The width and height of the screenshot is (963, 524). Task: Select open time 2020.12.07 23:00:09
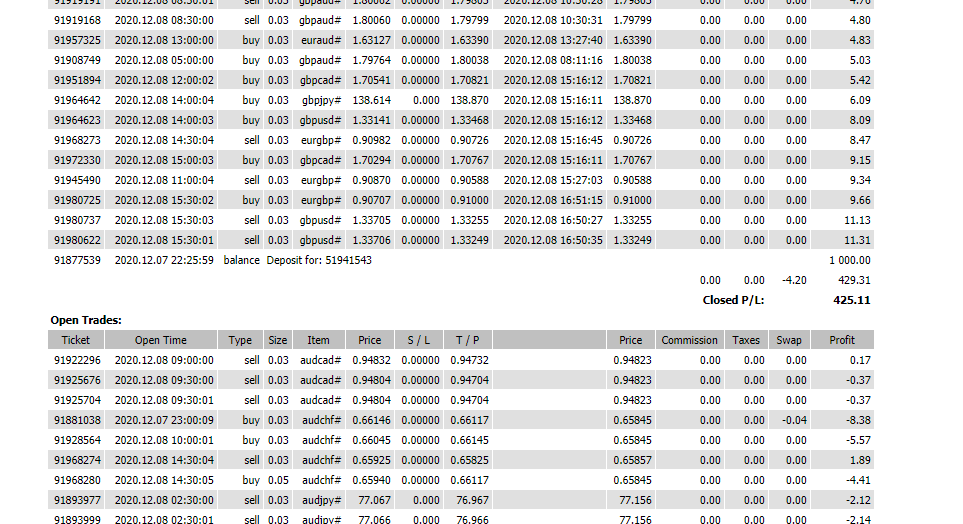(x=164, y=420)
